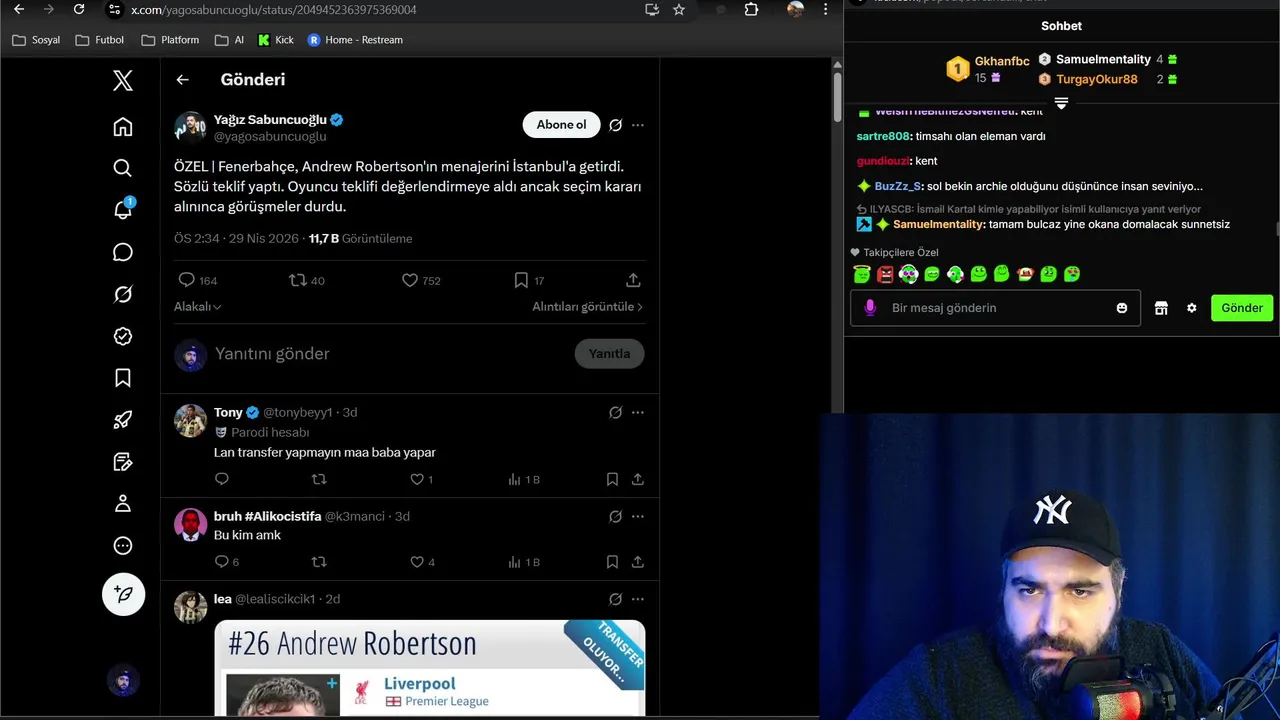Click the purple chat identity icon
Screen dimensions: 1280x720
point(870,308)
